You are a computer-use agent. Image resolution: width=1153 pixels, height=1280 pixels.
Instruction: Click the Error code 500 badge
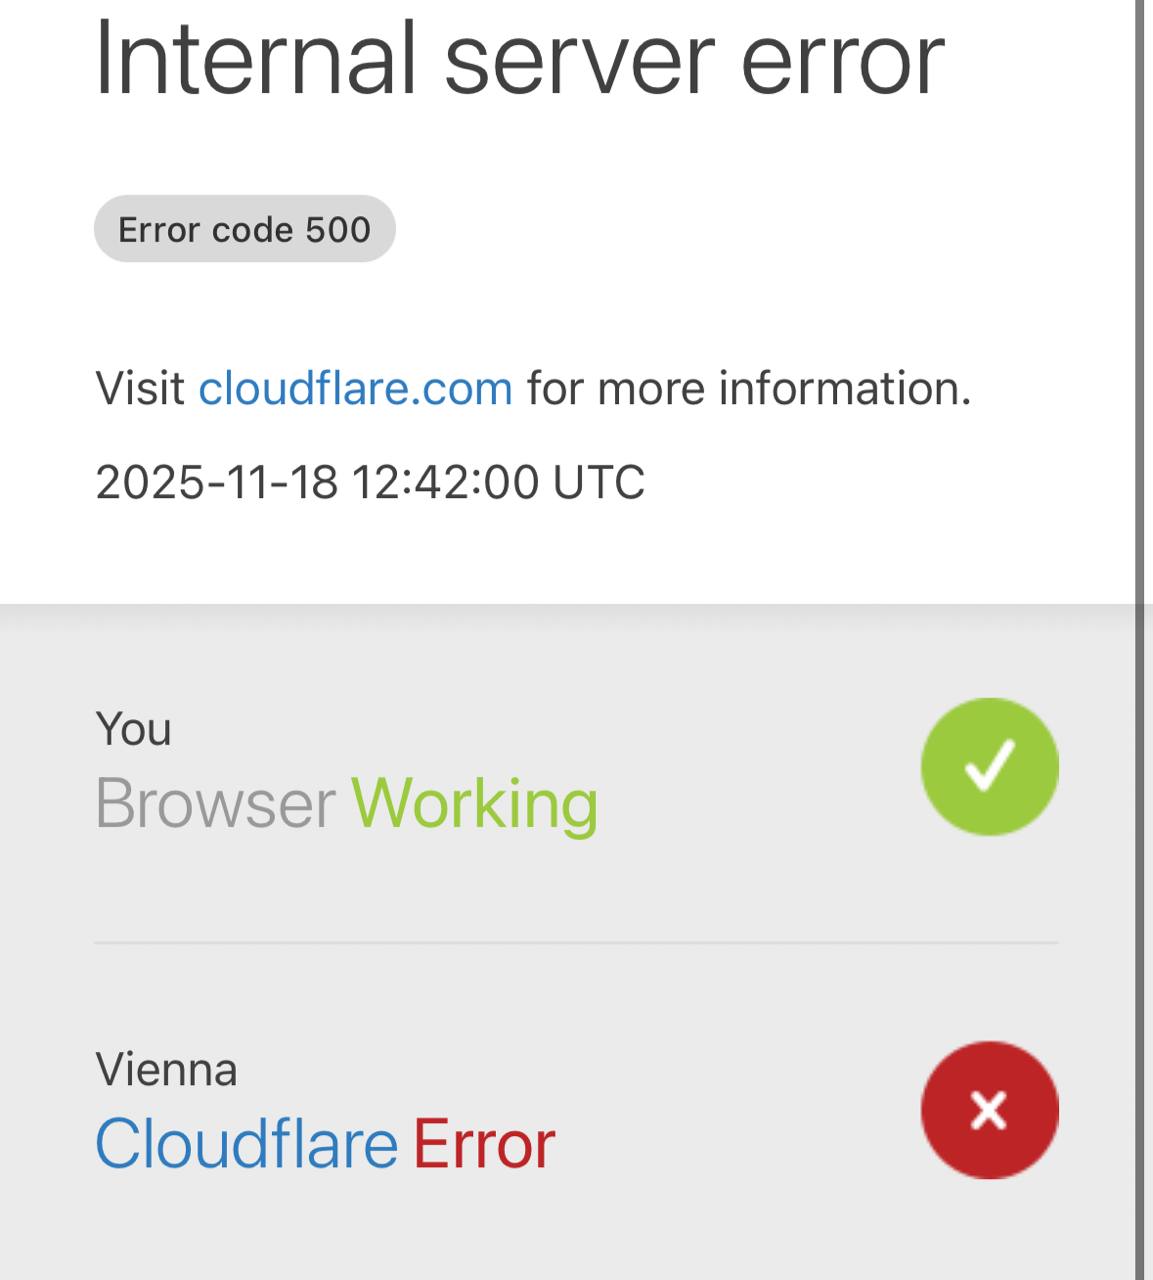point(244,230)
